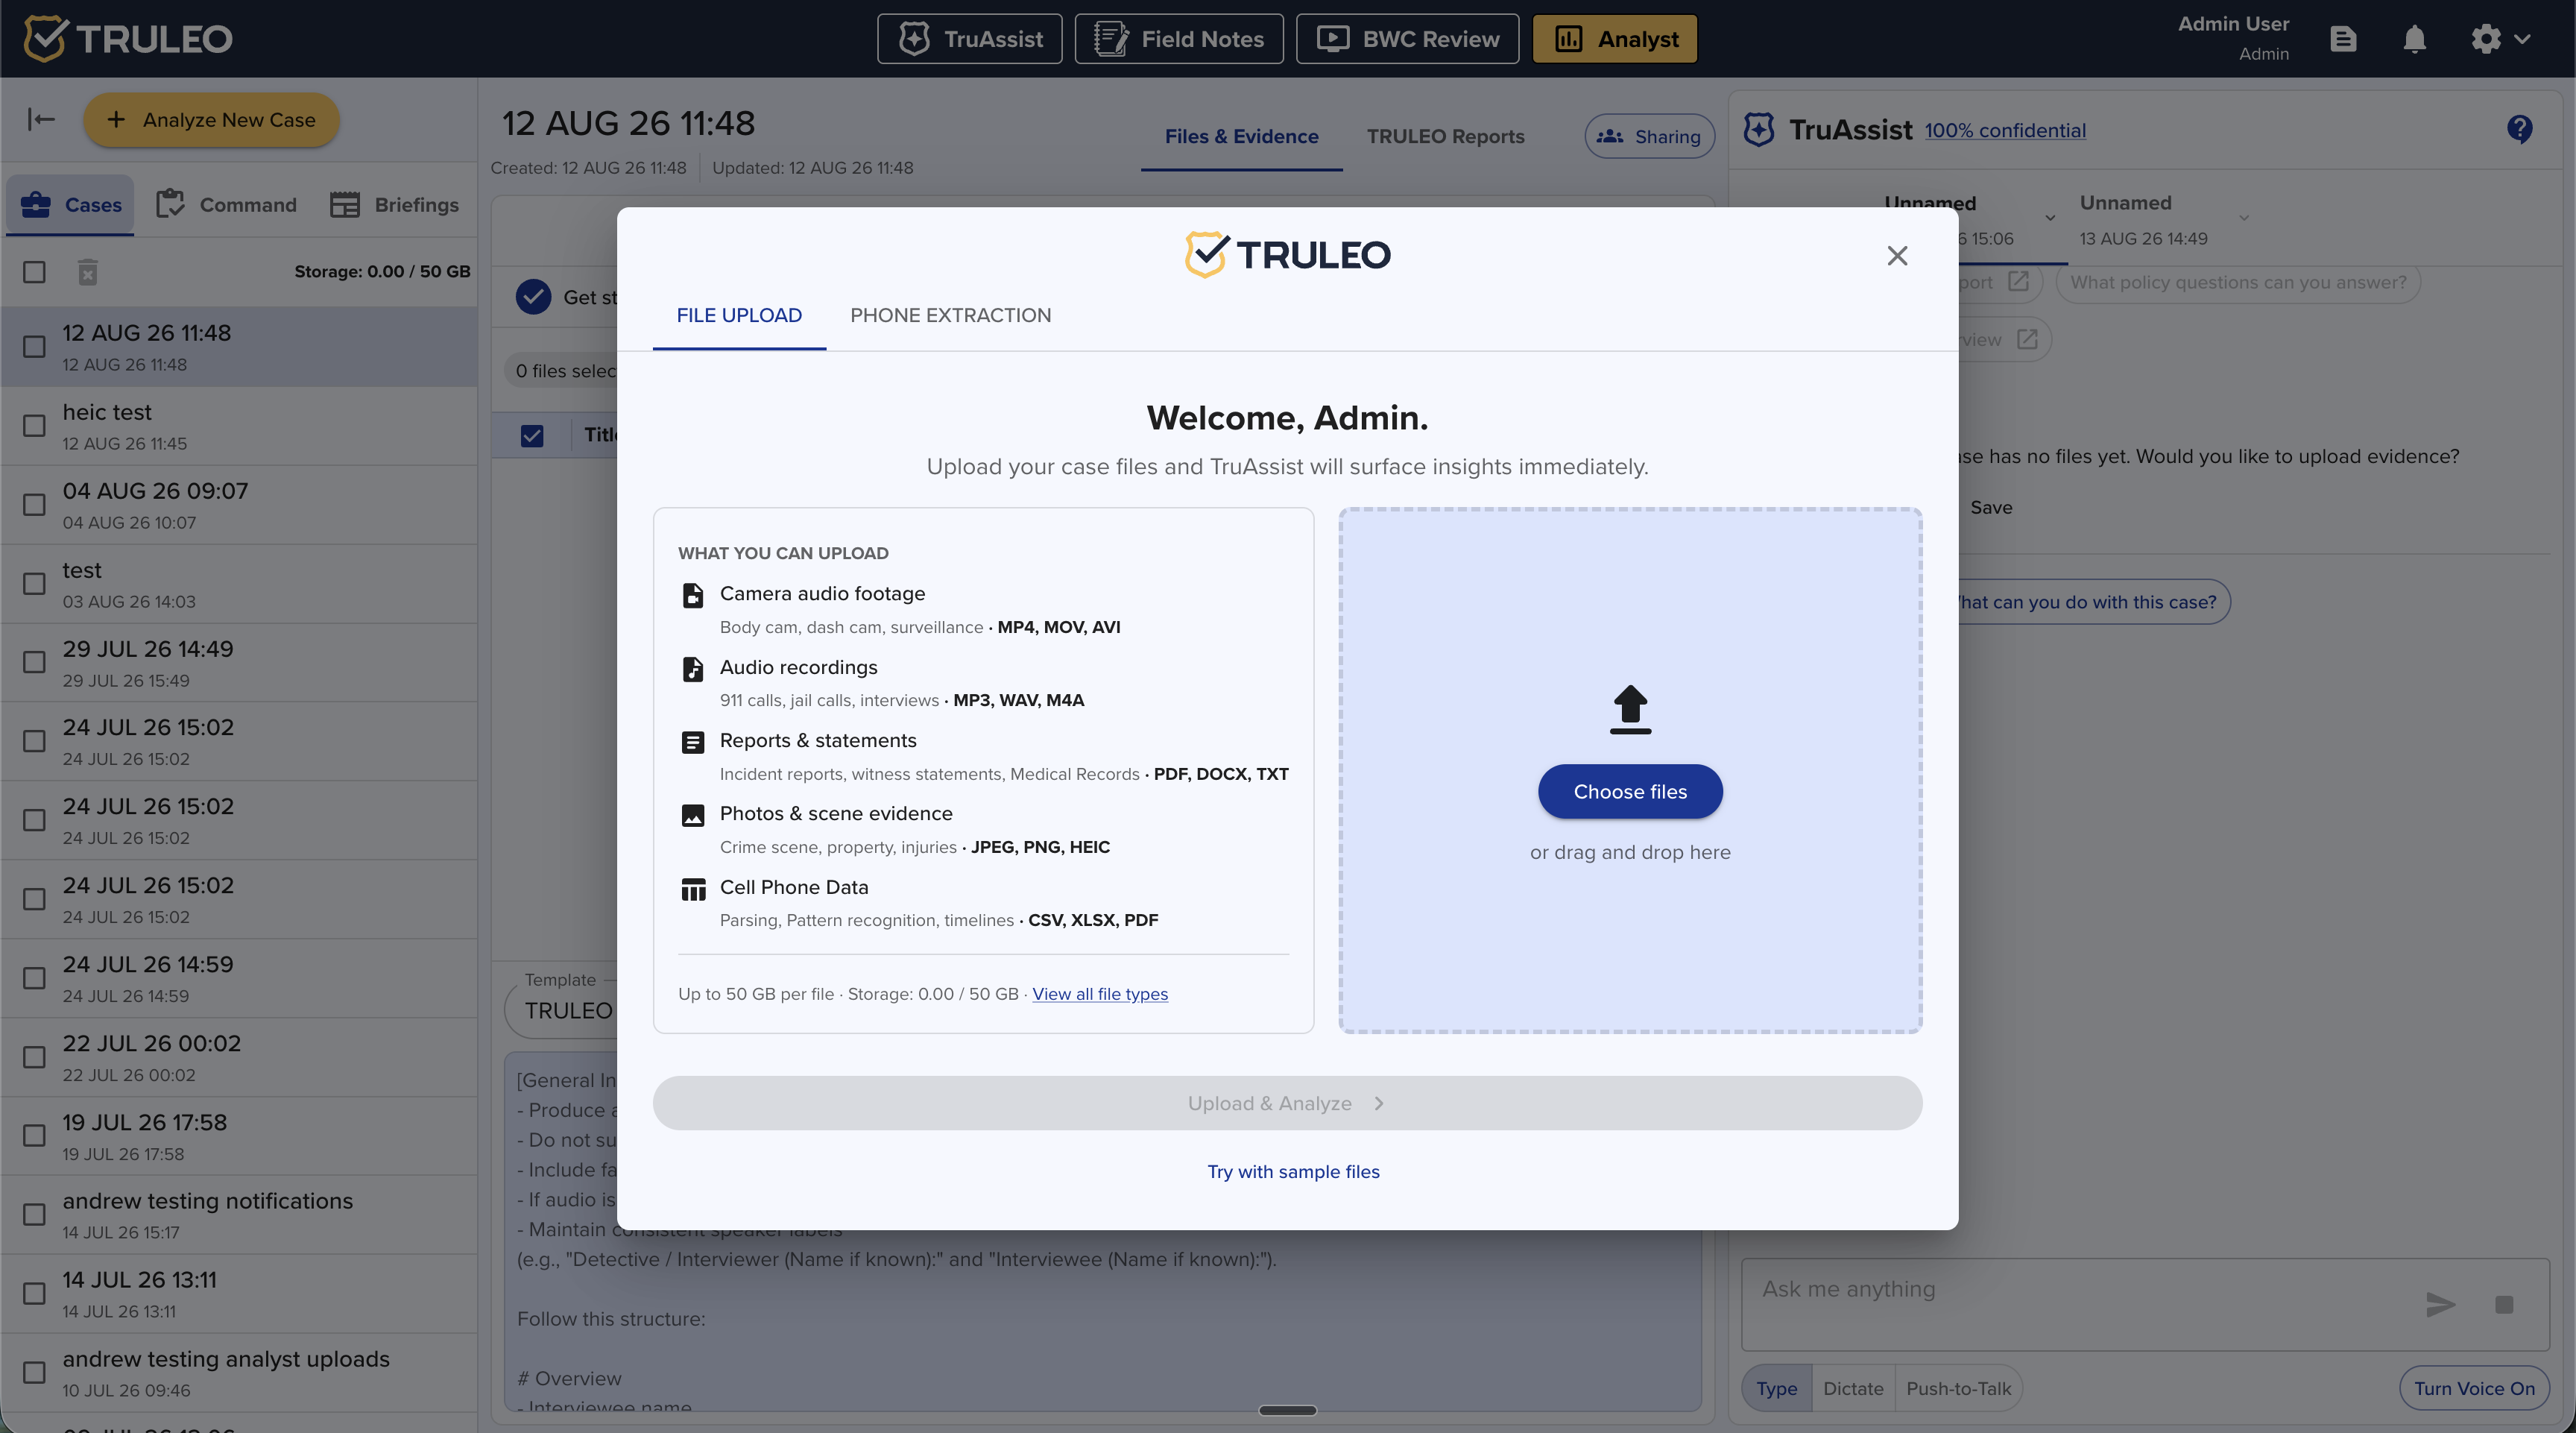Check the 'heic test' case checkbox
This screenshot has width=2576, height=1433.
(34, 425)
